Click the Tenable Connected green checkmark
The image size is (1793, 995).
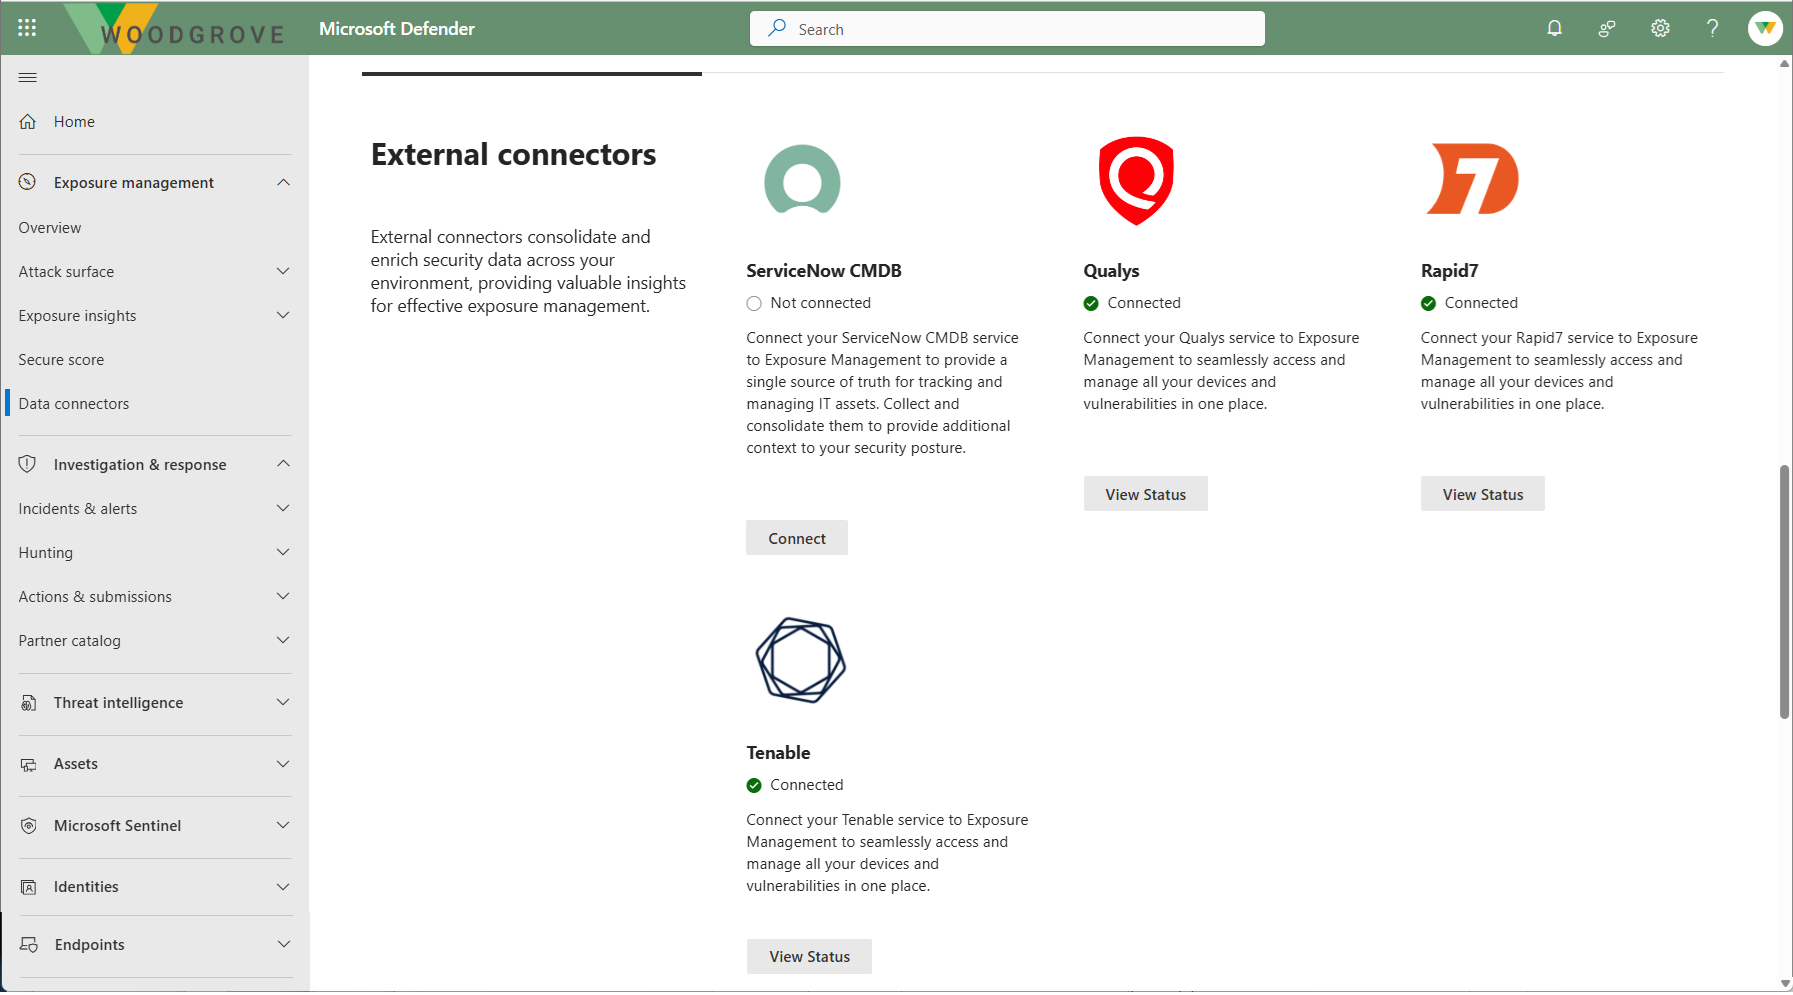click(x=754, y=785)
